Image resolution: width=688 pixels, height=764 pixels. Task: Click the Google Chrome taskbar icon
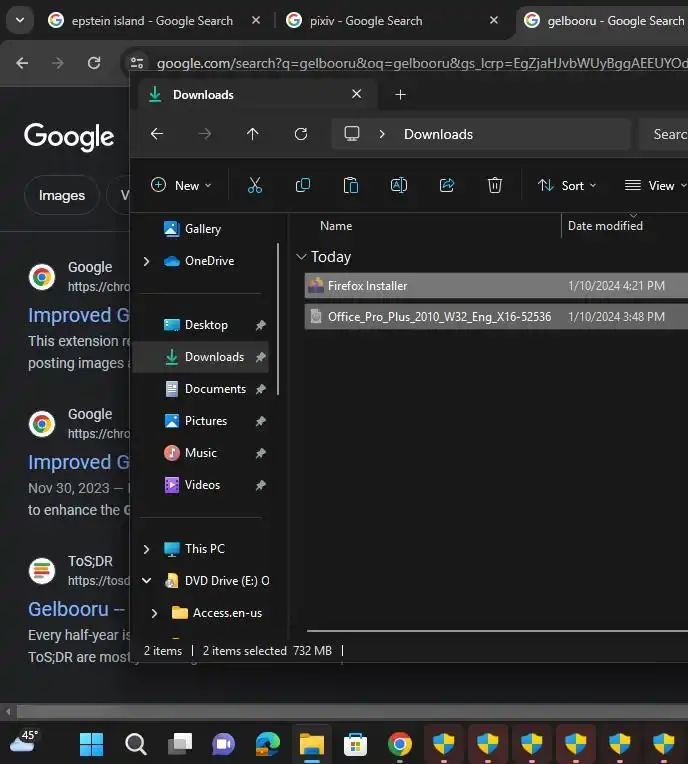(x=400, y=744)
